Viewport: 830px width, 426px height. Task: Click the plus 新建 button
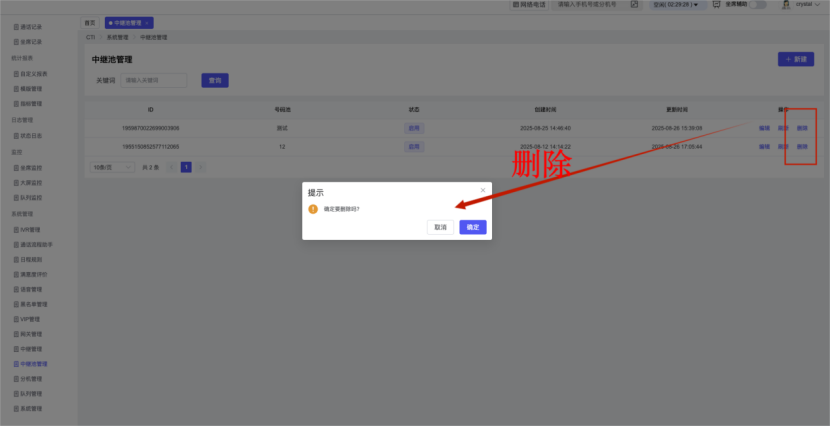[x=795, y=59]
